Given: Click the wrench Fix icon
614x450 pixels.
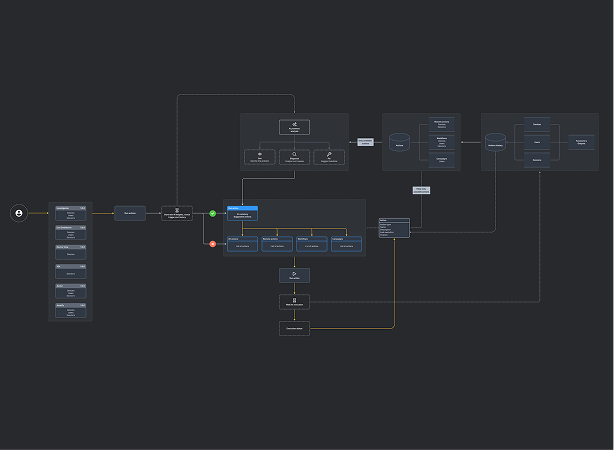Looking at the screenshot, I should click(x=329, y=154).
